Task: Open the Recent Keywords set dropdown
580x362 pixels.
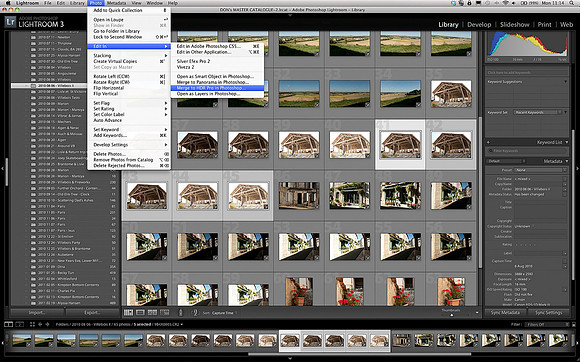Action: click(538, 112)
